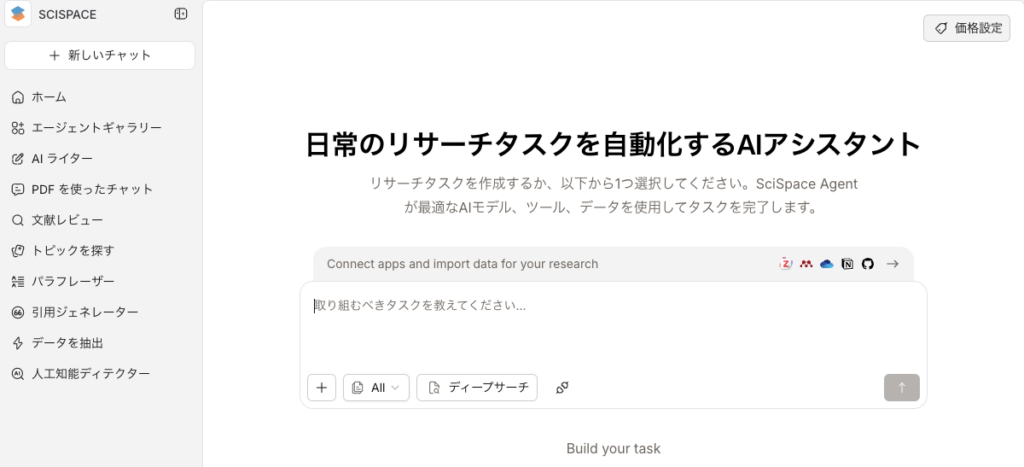The height and width of the screenshot is (467, 1024).
Task: Click the Mendeley app icon
Action: point(806,264)
